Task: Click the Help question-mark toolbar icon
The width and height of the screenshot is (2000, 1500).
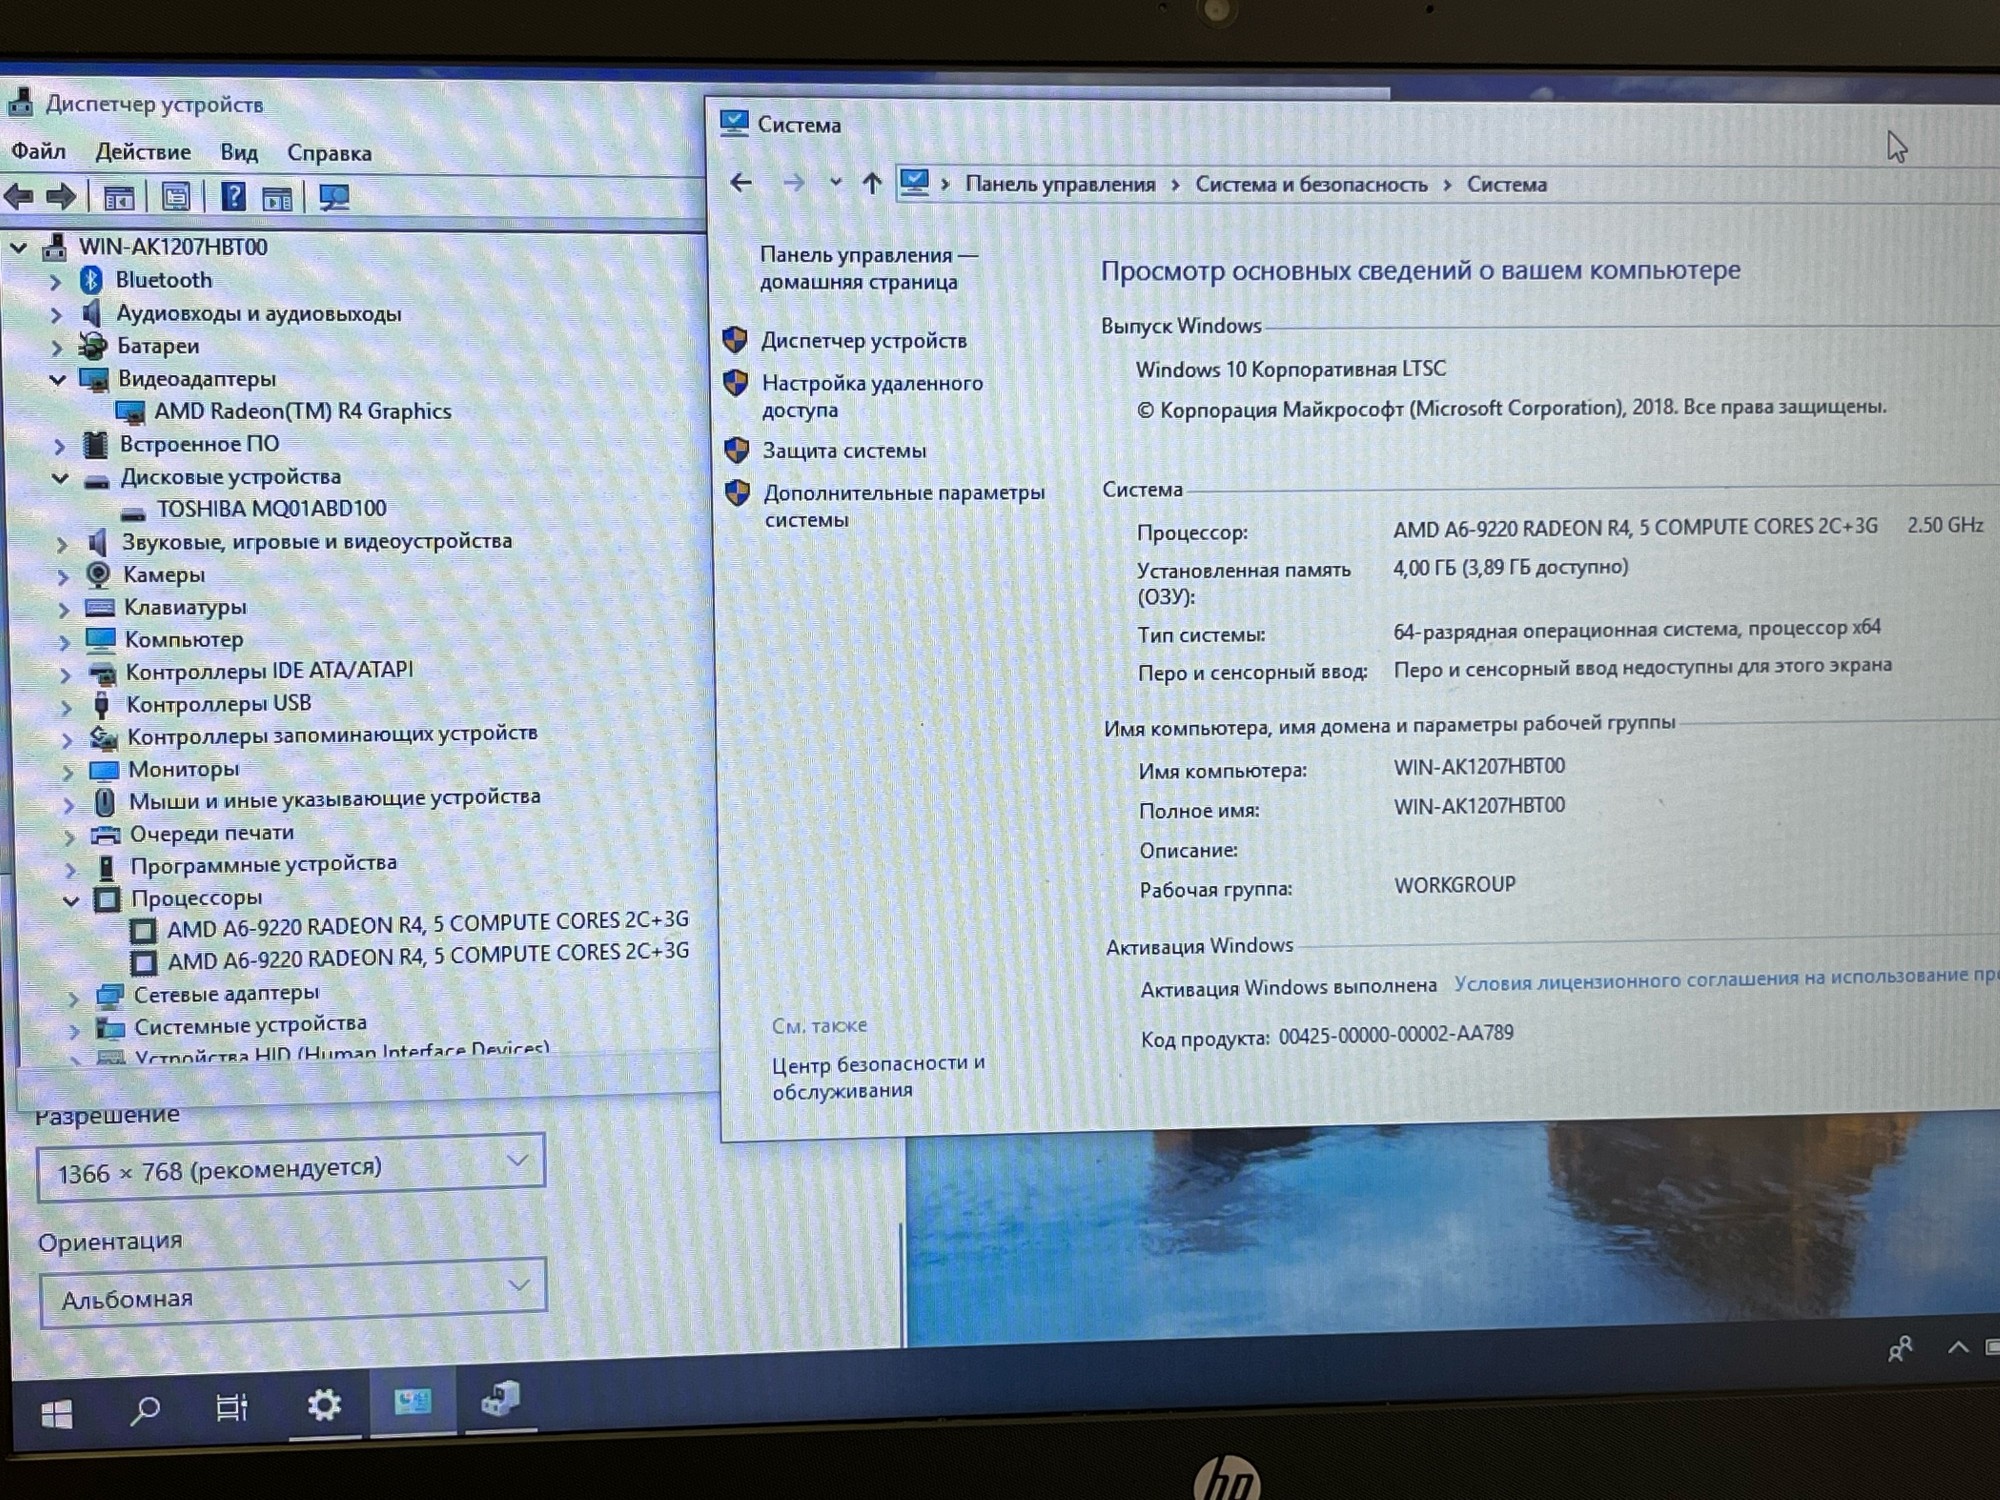Action: (232, 197)
